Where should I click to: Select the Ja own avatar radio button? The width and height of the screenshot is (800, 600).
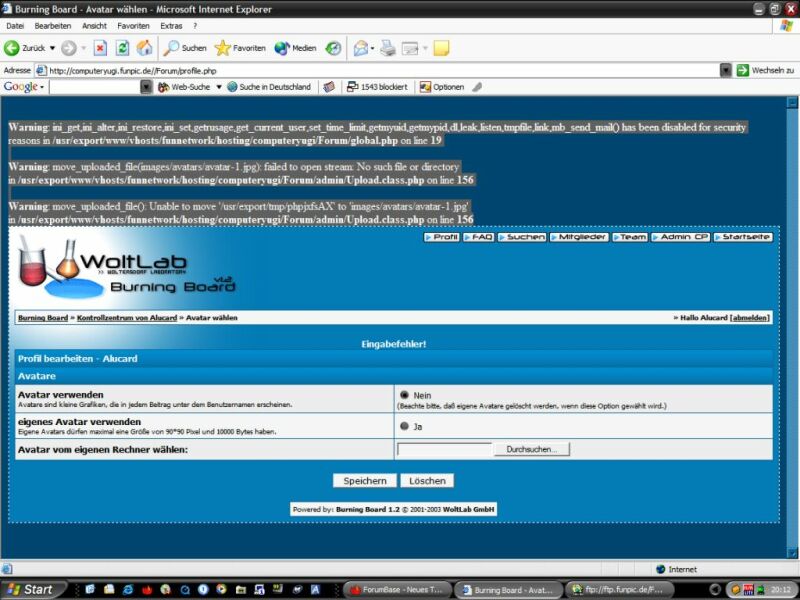[x=405, y=426]
